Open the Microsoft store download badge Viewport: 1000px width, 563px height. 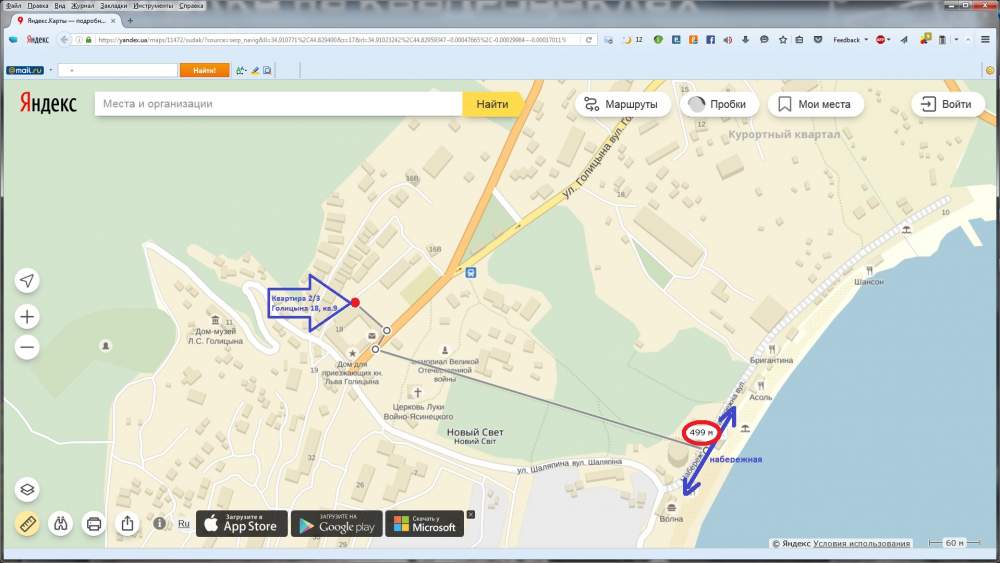425,524
